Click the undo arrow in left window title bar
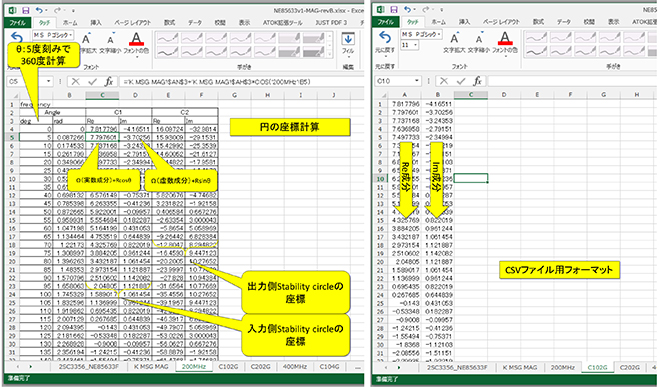The height and width of the screenshot is (387, 660). coord(39,9)
